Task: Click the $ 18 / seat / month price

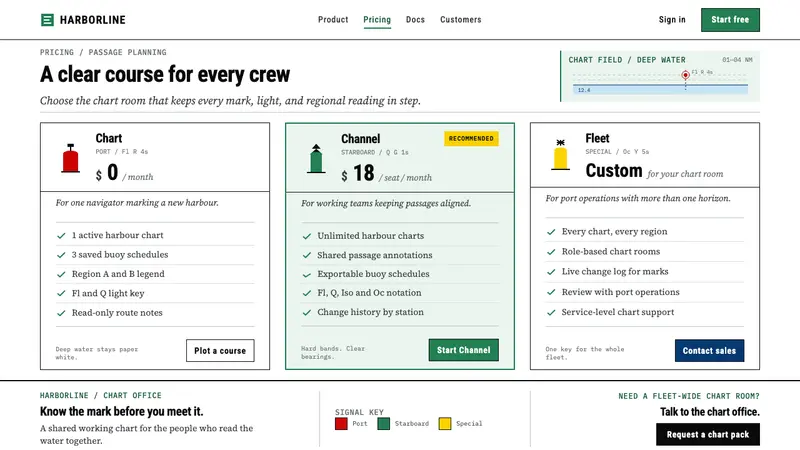Action: pos(386,174)
